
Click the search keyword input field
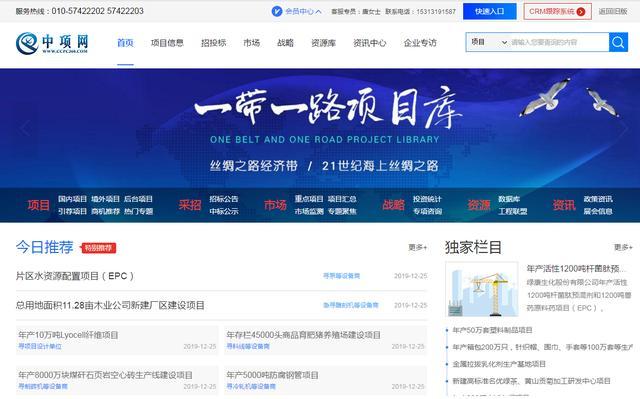point(559,42)
